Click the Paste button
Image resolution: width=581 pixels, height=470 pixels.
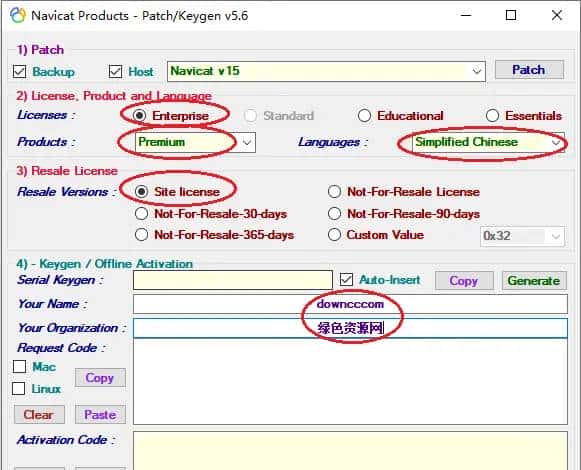(100, 414)
